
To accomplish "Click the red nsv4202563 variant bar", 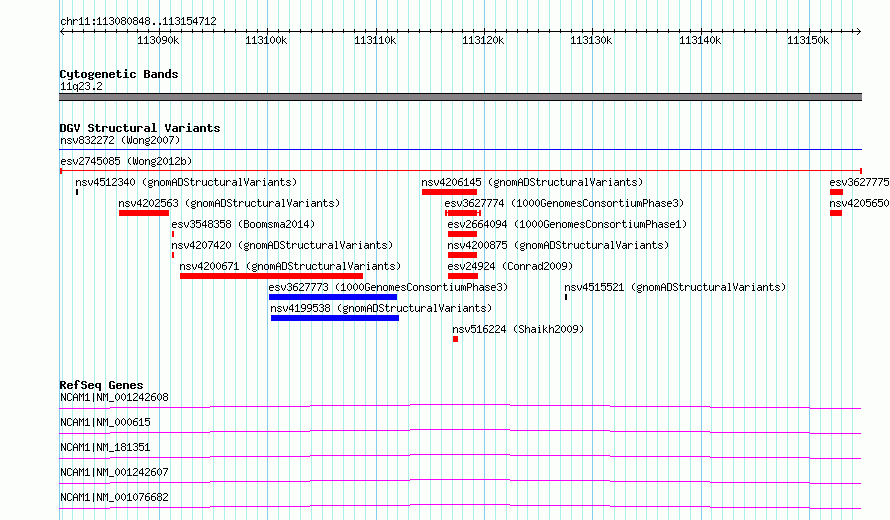I will pos(144,213).
